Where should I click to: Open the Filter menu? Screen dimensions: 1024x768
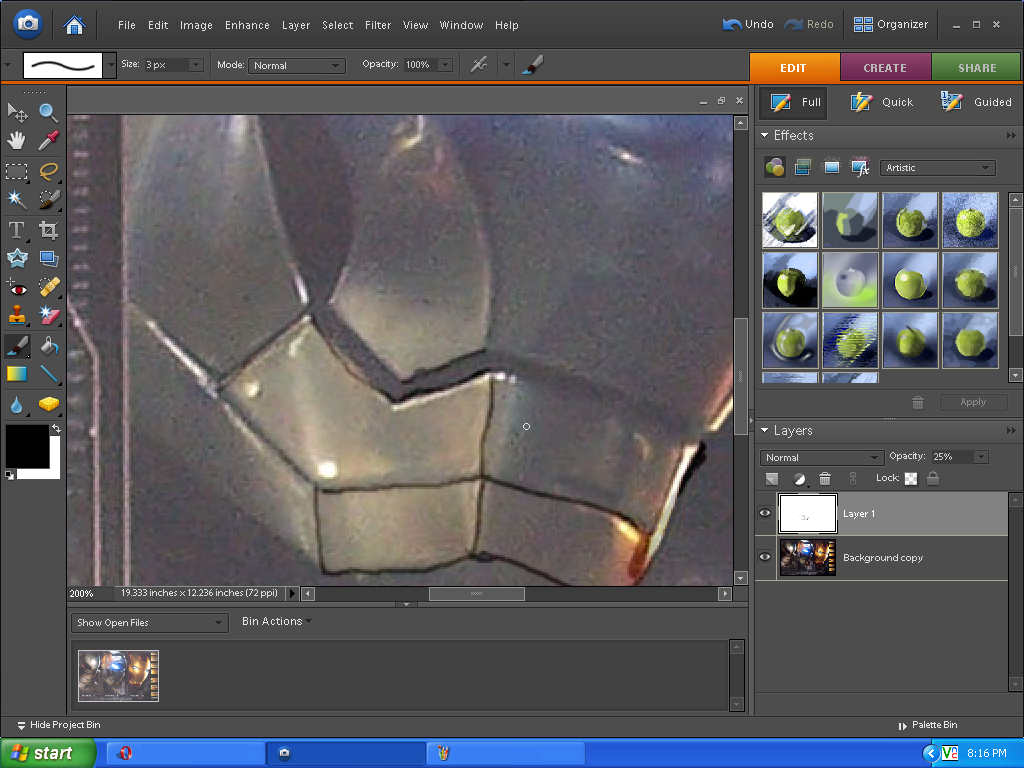377,25
